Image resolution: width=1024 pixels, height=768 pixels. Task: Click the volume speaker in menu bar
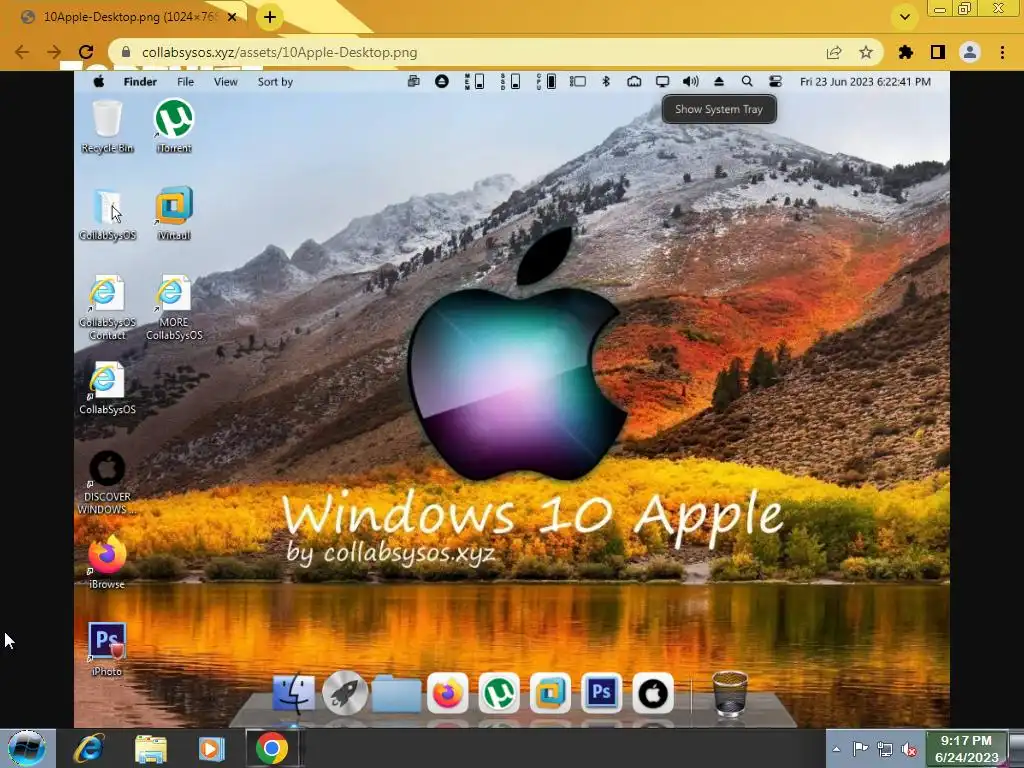(x=690, y=82)
